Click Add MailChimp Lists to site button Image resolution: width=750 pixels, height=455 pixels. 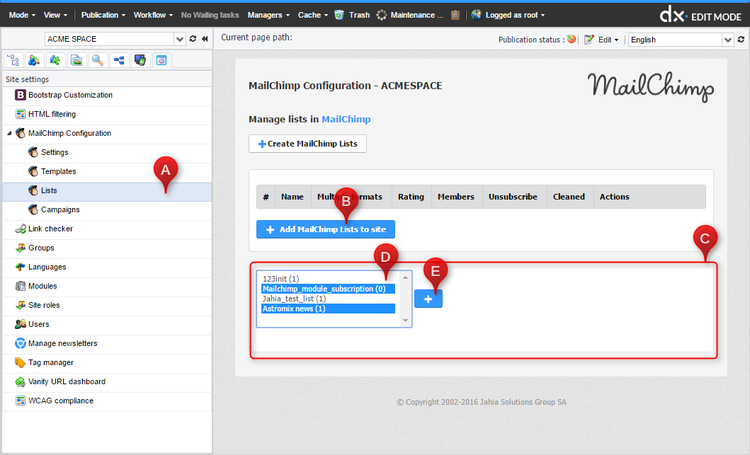coord(326,229)
